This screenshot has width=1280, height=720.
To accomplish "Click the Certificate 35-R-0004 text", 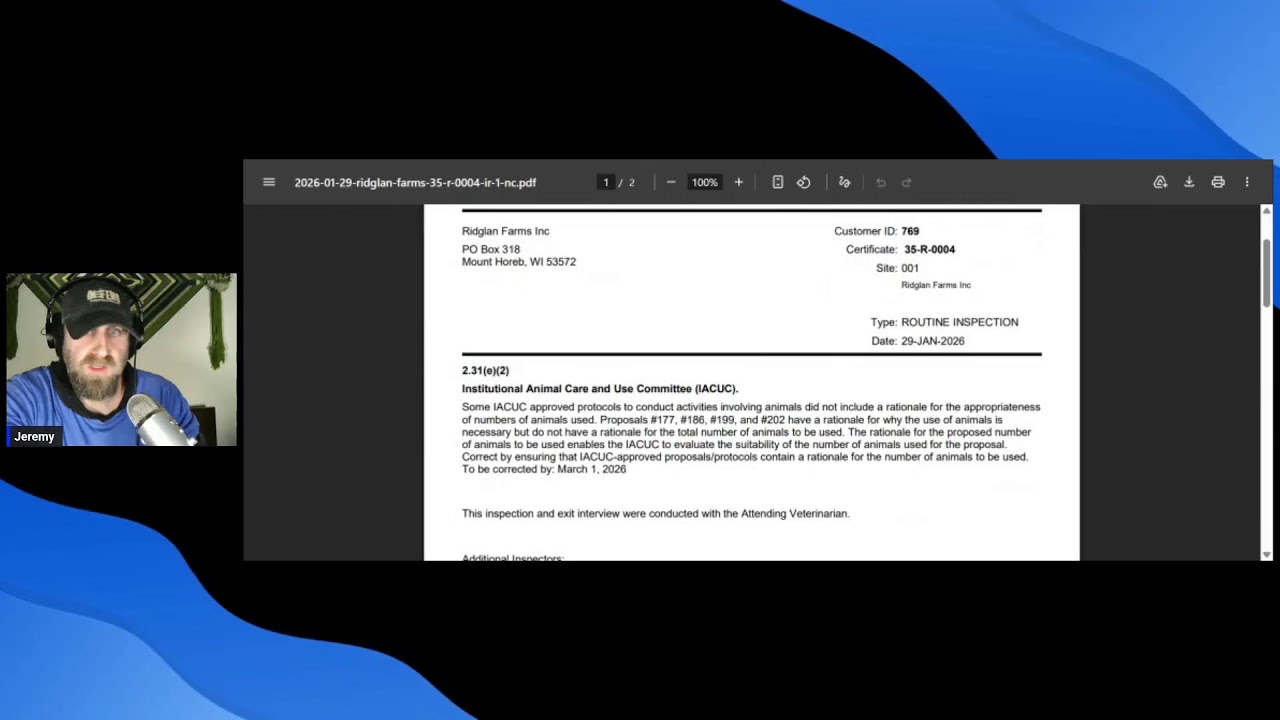I will 900,250.
